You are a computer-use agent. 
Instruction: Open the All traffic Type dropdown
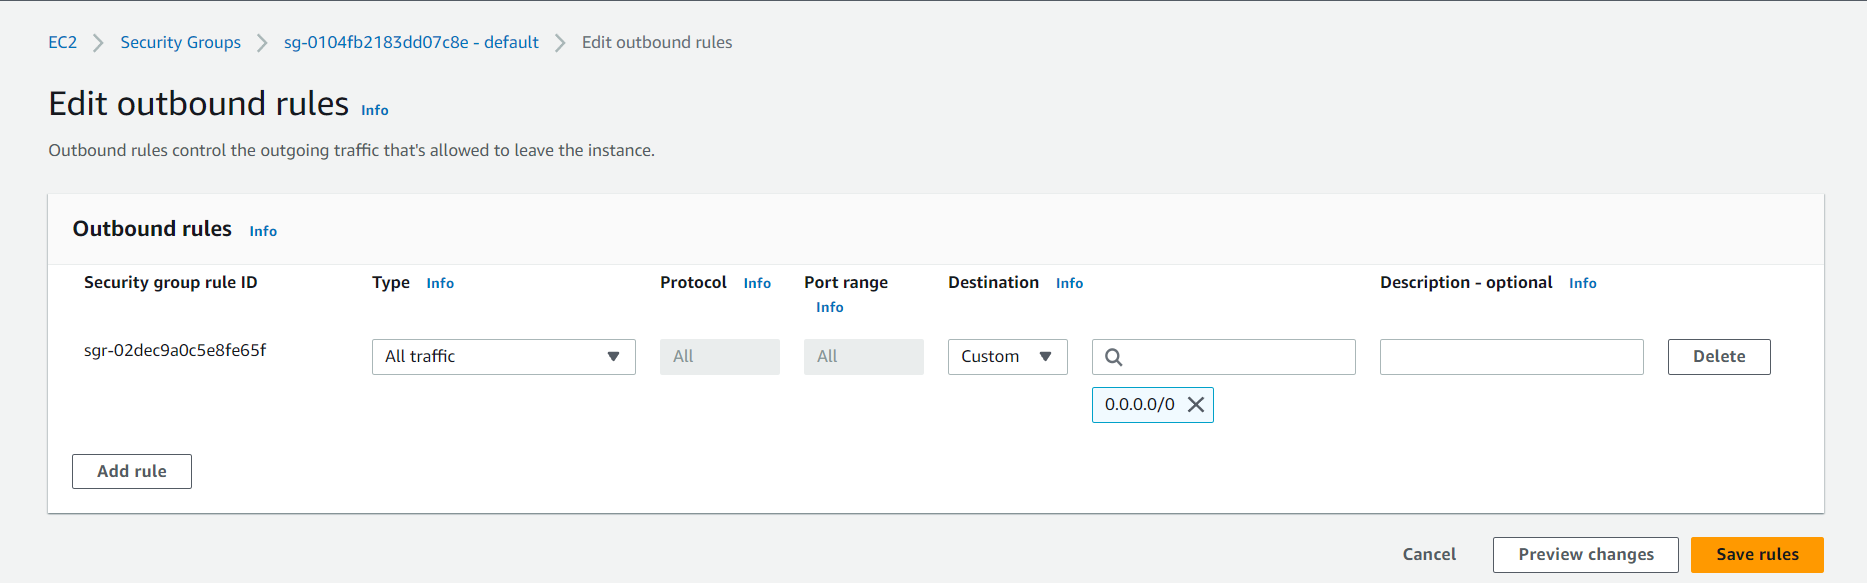coord(503,357)
